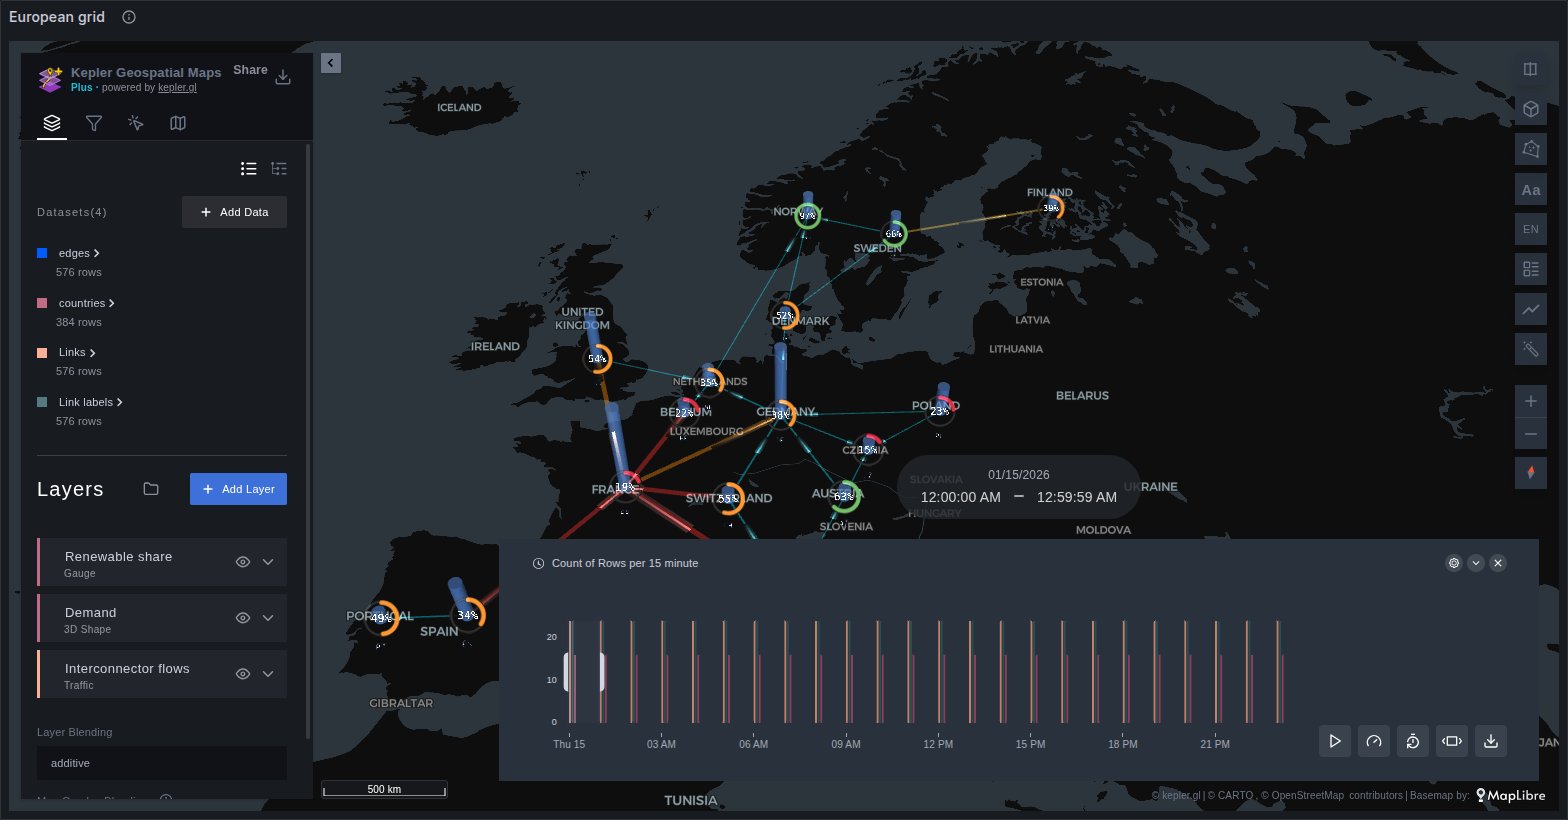Expand the Renewable share layer settings
The width and height of the screenshot is (1568, 820).
click(268, 562)
